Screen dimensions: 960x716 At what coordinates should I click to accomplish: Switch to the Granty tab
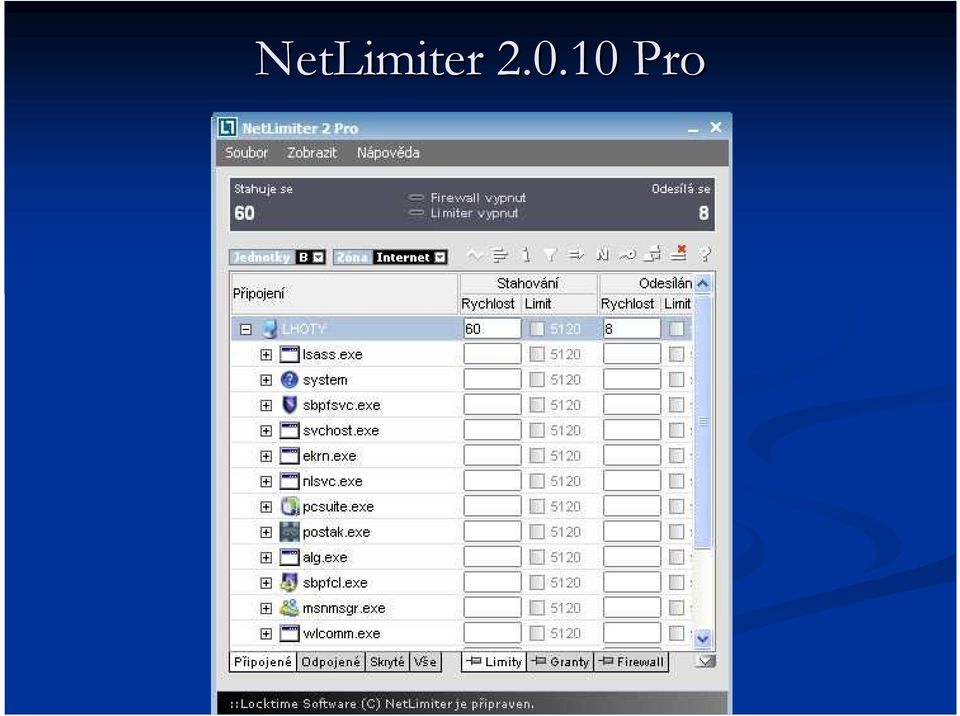(560, 661)
